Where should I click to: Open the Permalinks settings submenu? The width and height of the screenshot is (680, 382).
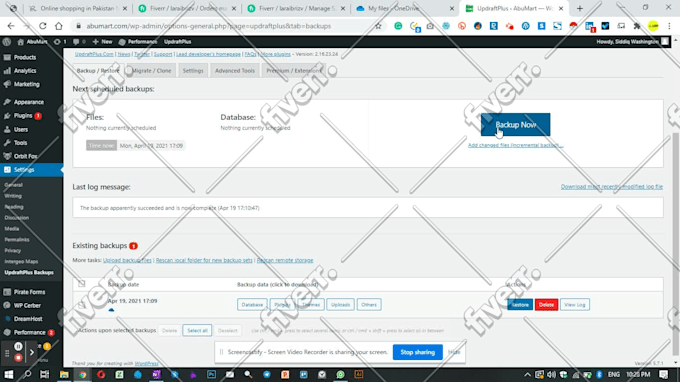[17, 239]
